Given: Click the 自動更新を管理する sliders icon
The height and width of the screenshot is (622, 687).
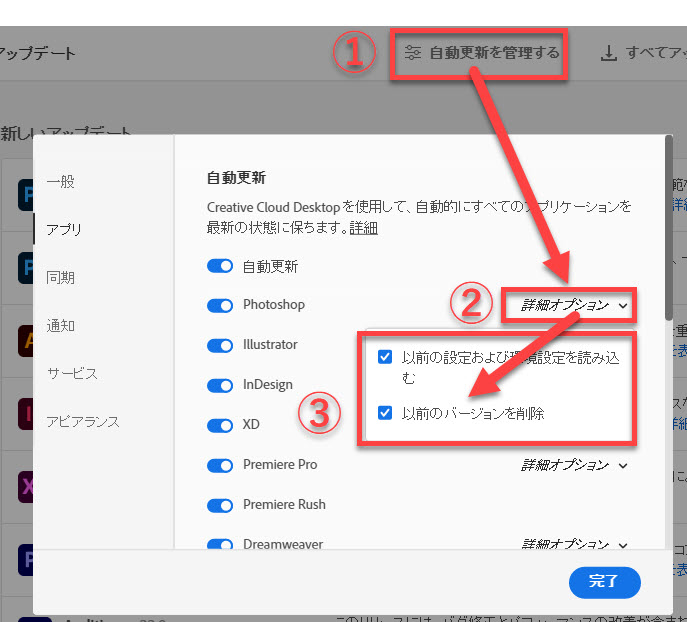Looking at the screenshot, I should pyautogui.click(x=412, y=53).
